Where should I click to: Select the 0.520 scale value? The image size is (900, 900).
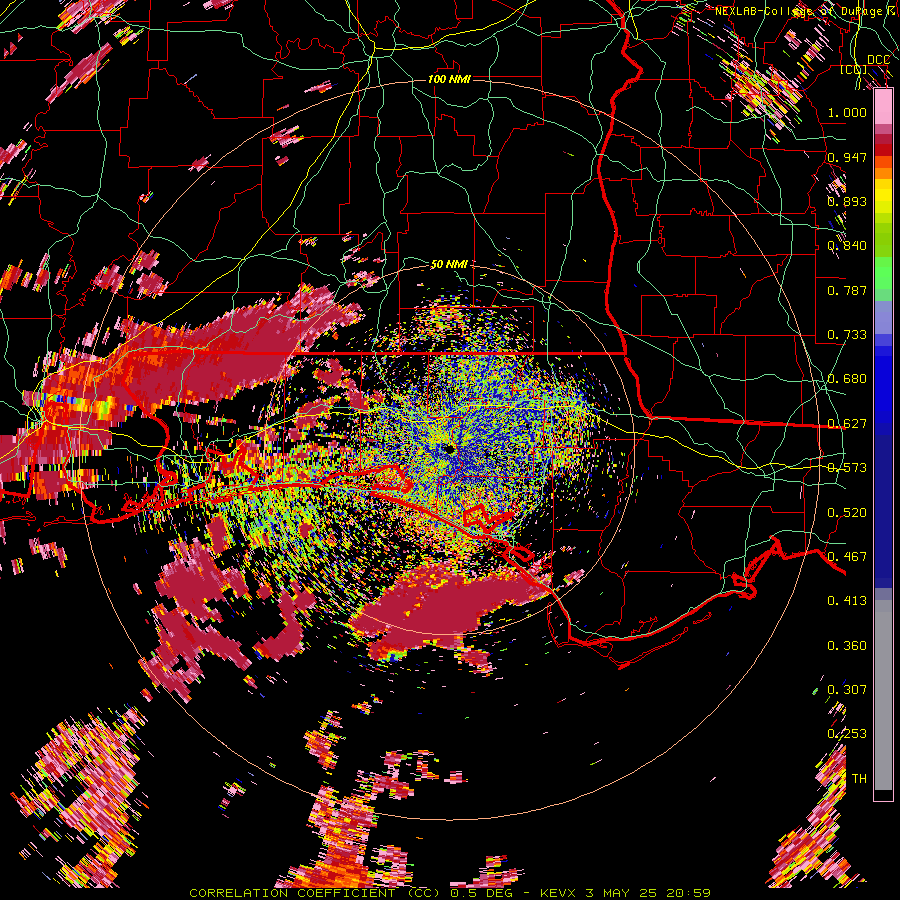tap(847, 513)
